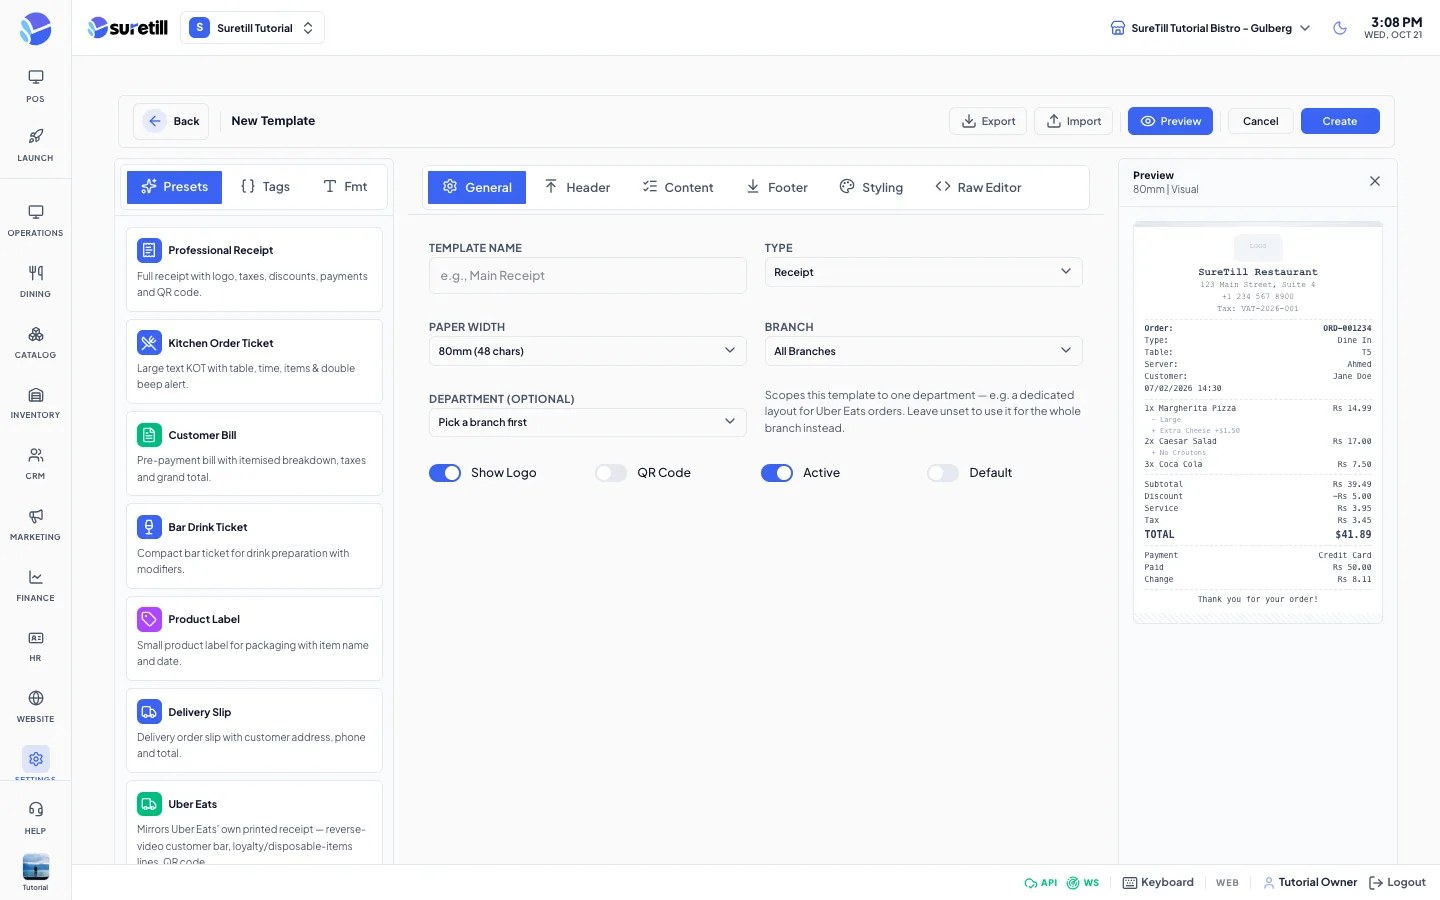Switch to the Styling tab
The height and width of the screenshot is (900, 1440).
click(871, 187)
